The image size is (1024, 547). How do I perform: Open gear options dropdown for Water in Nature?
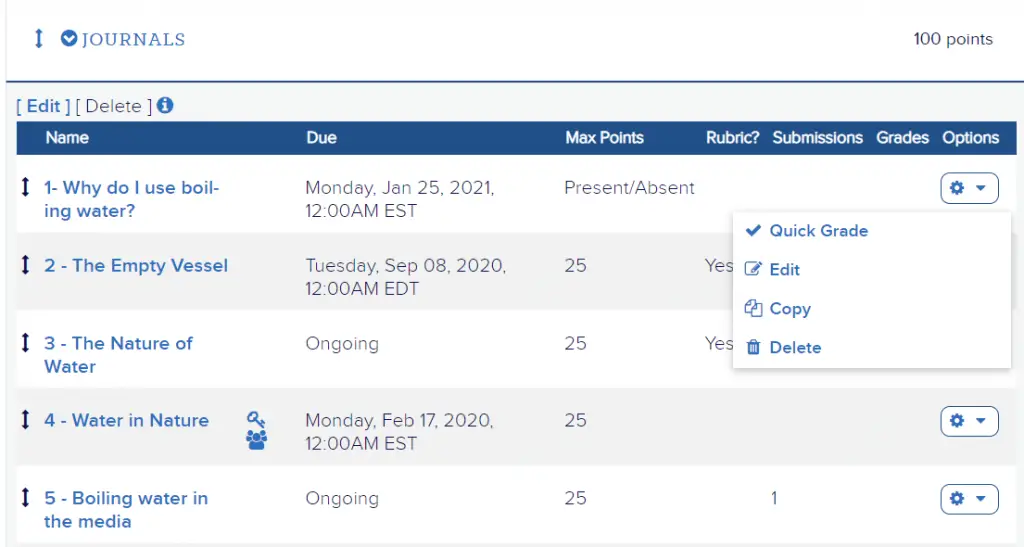pos(969,421)
